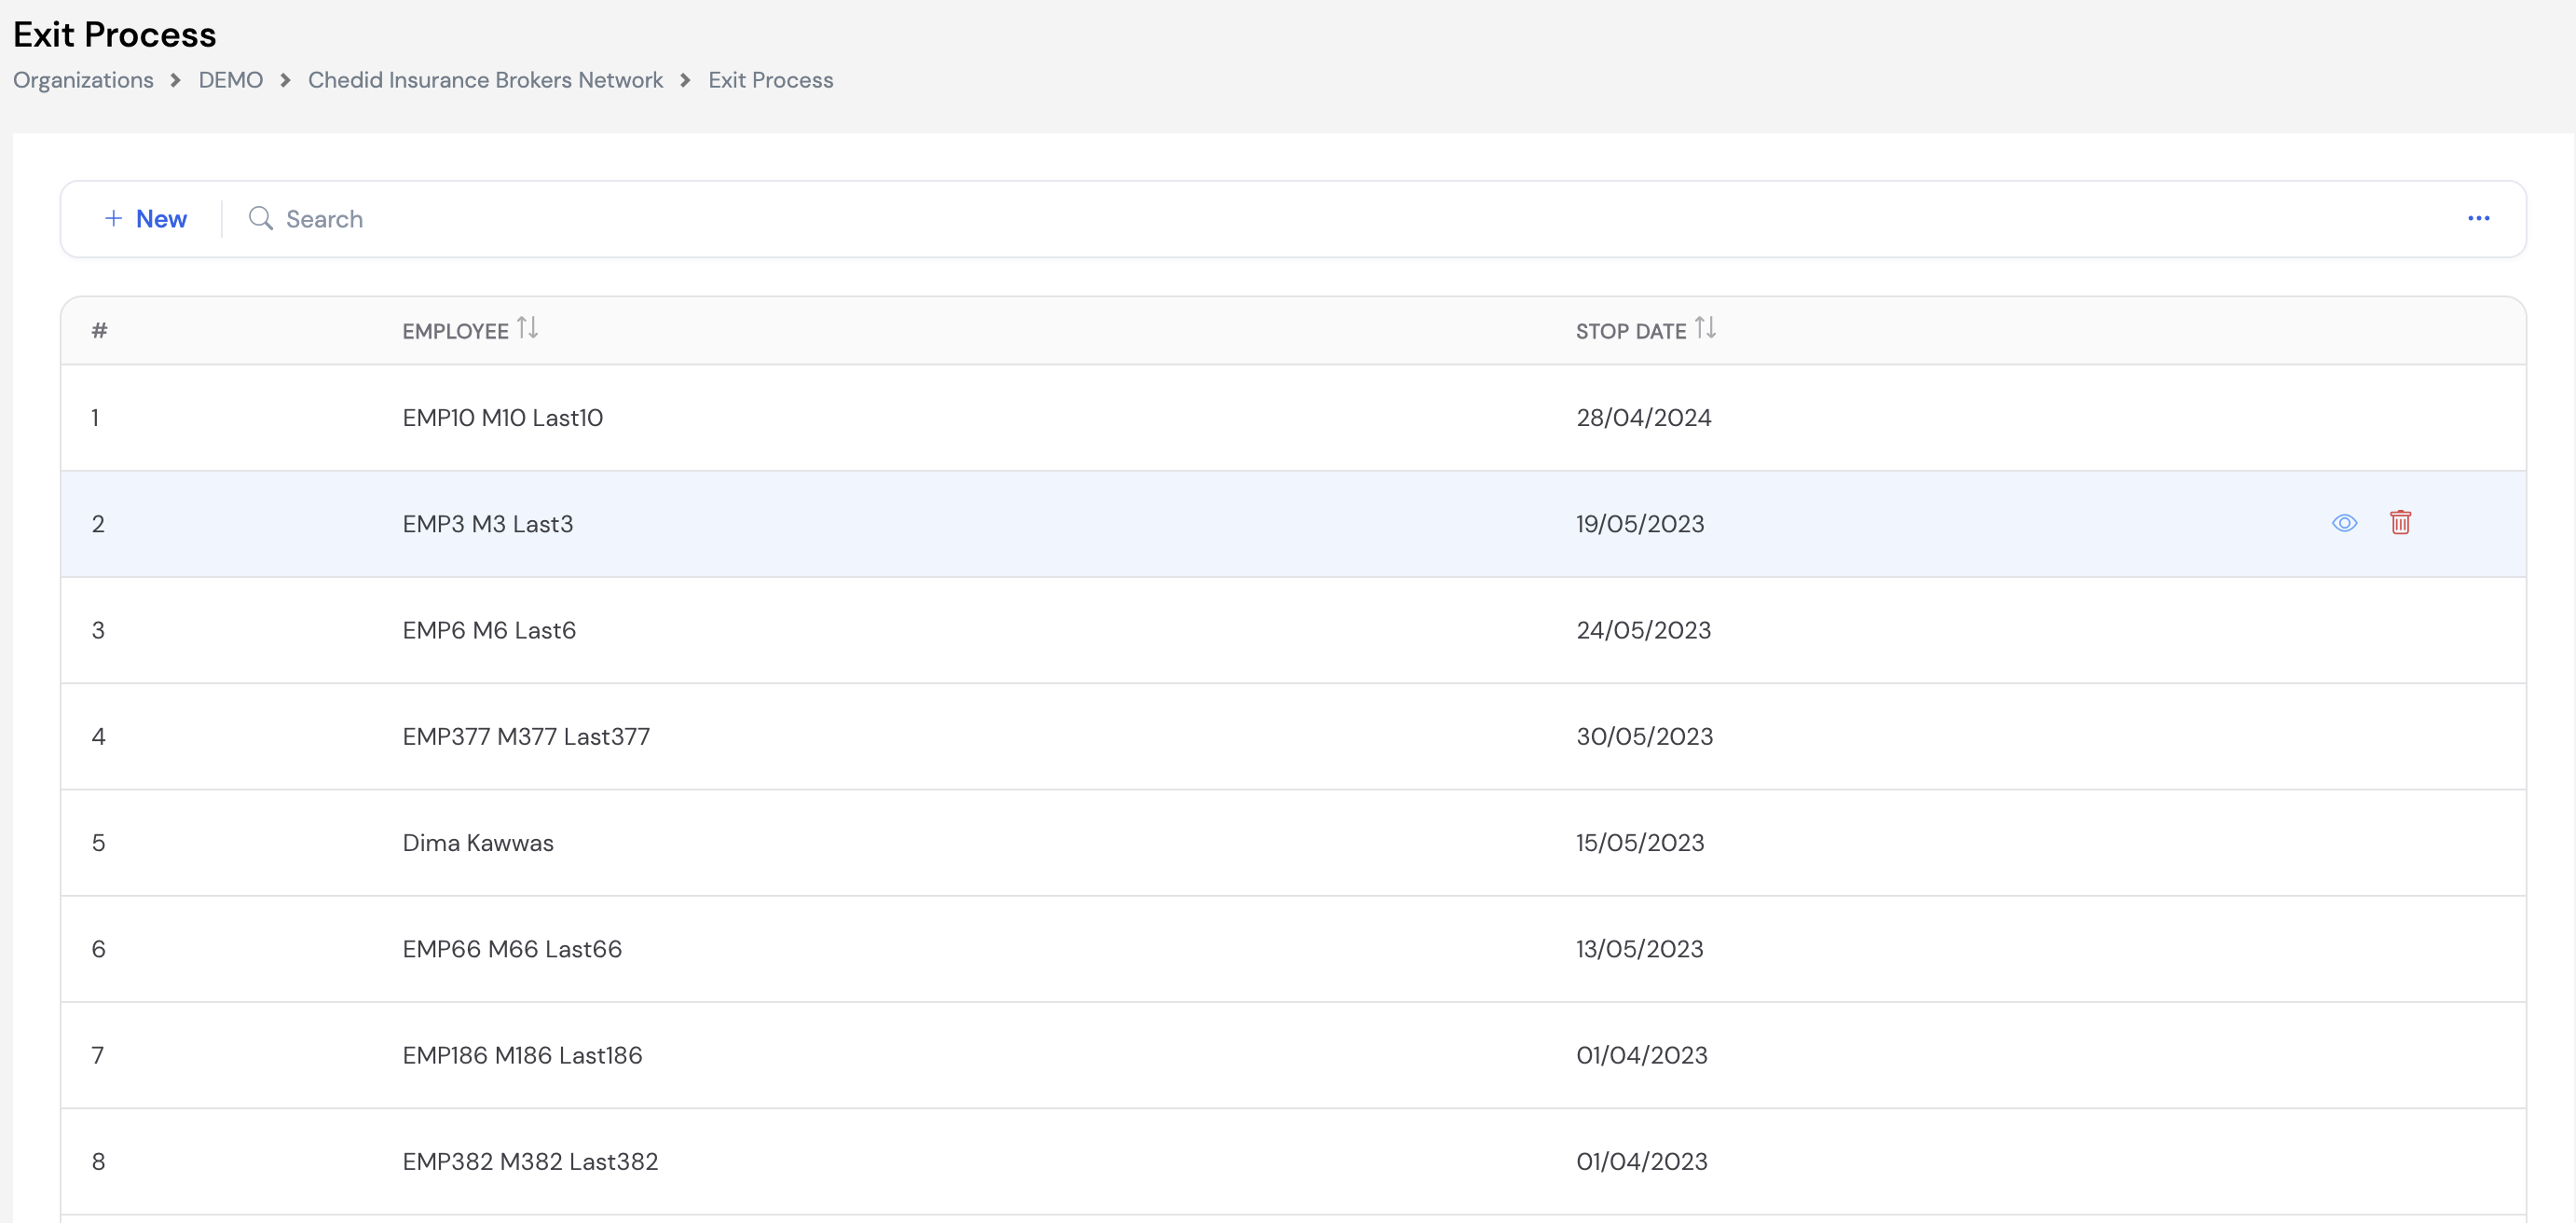Click row number 1 of EMP10
Screen dimensions: 2576x1223
pos(95,417)
